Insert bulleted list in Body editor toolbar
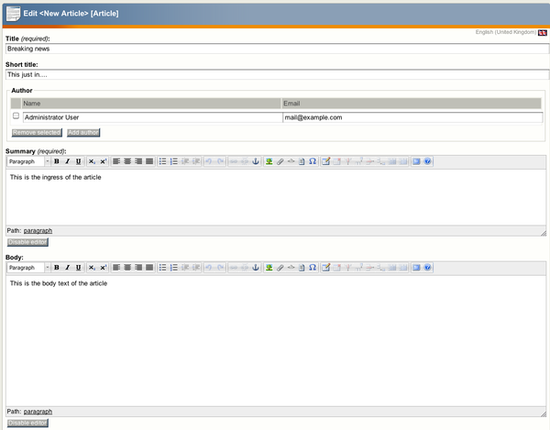Viewport: 550px width, 430px height. click(162, 268)
